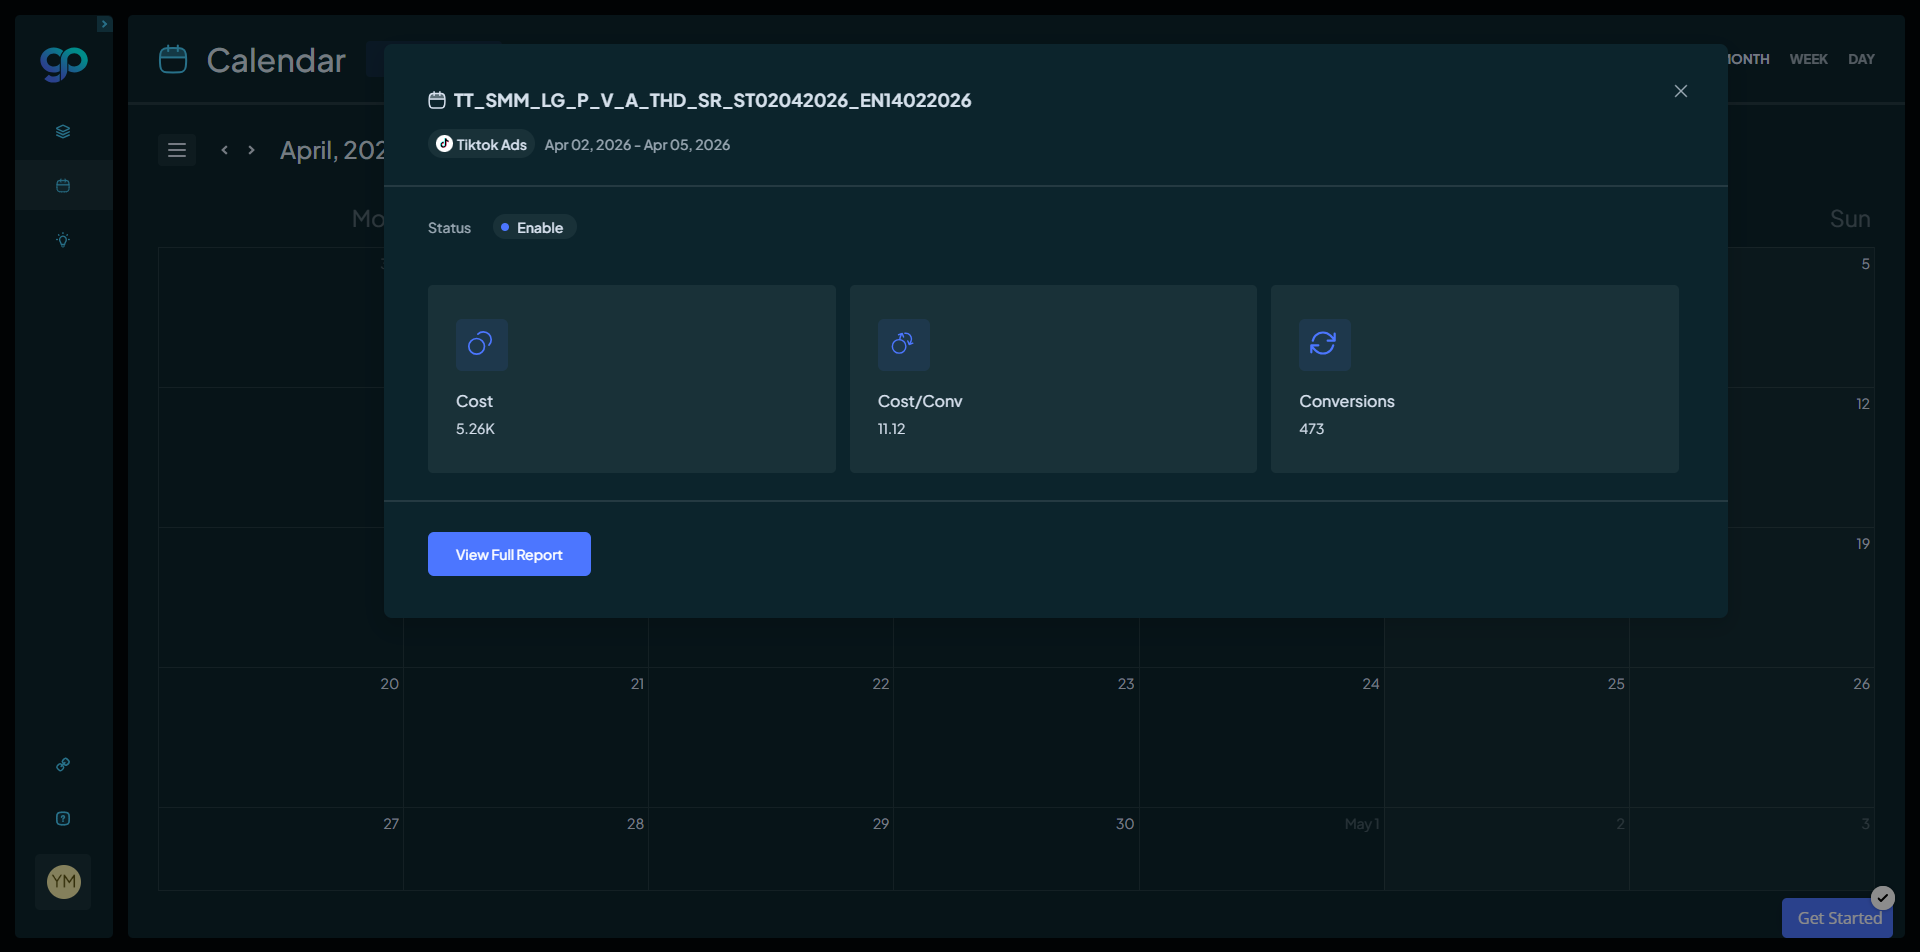1920x952 pixels.
Task: Close the campaign details dialog
Action: 1681,91
